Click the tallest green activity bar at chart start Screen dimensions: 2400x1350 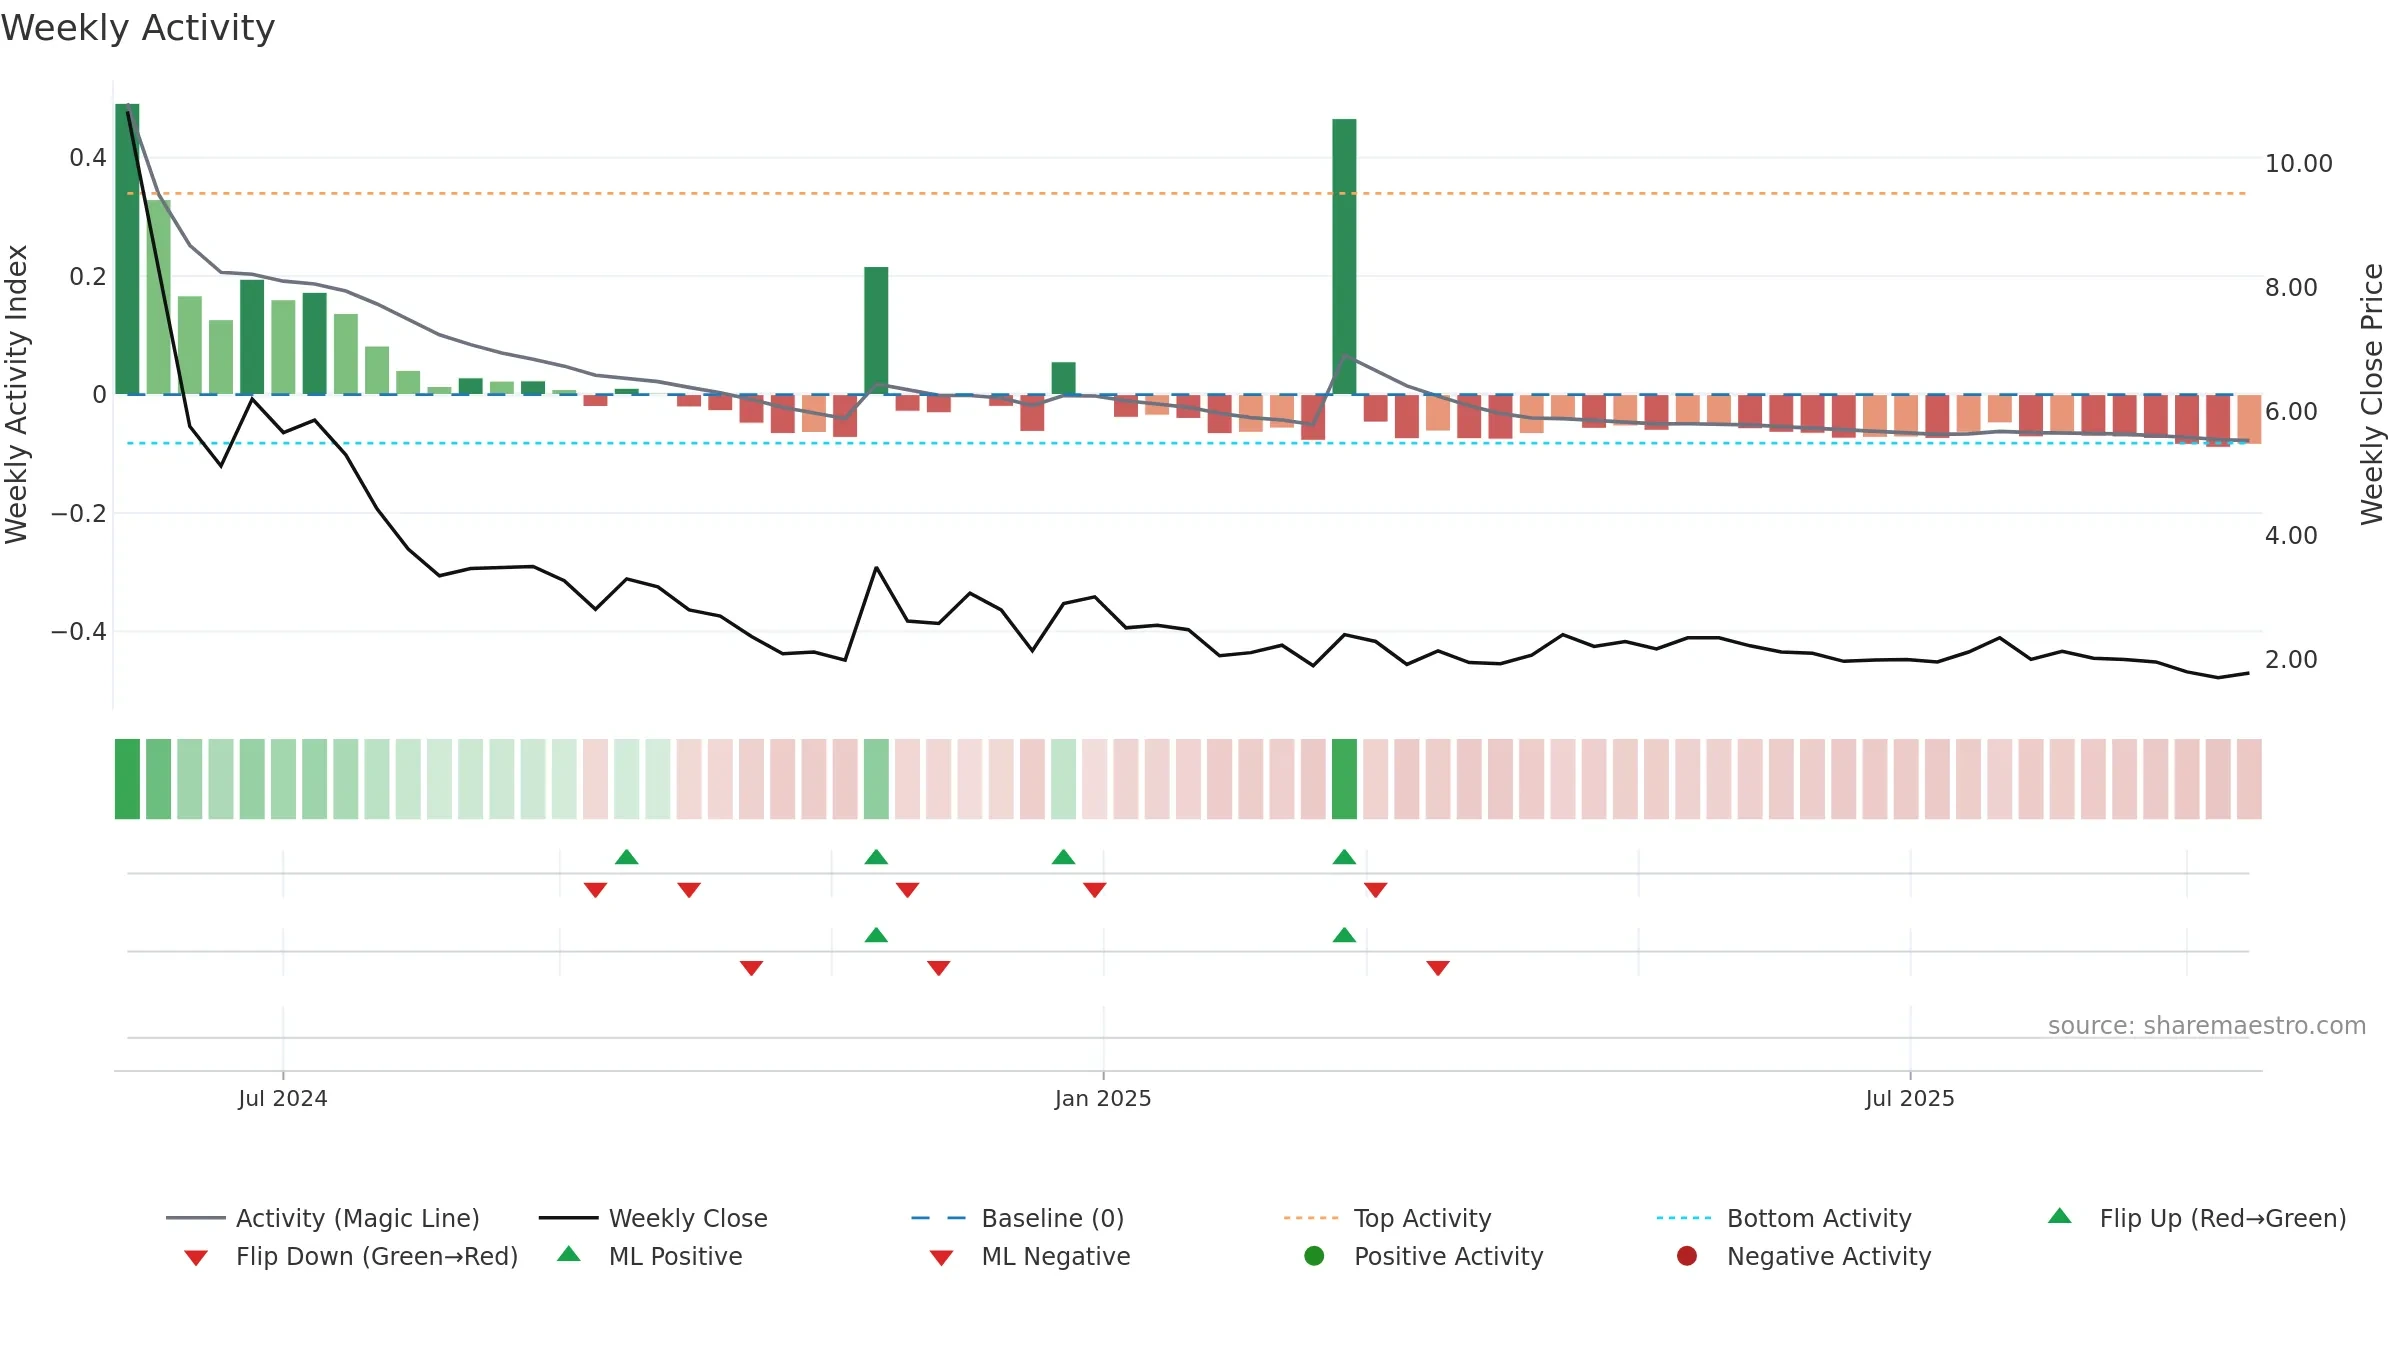[x=127, y=248]
